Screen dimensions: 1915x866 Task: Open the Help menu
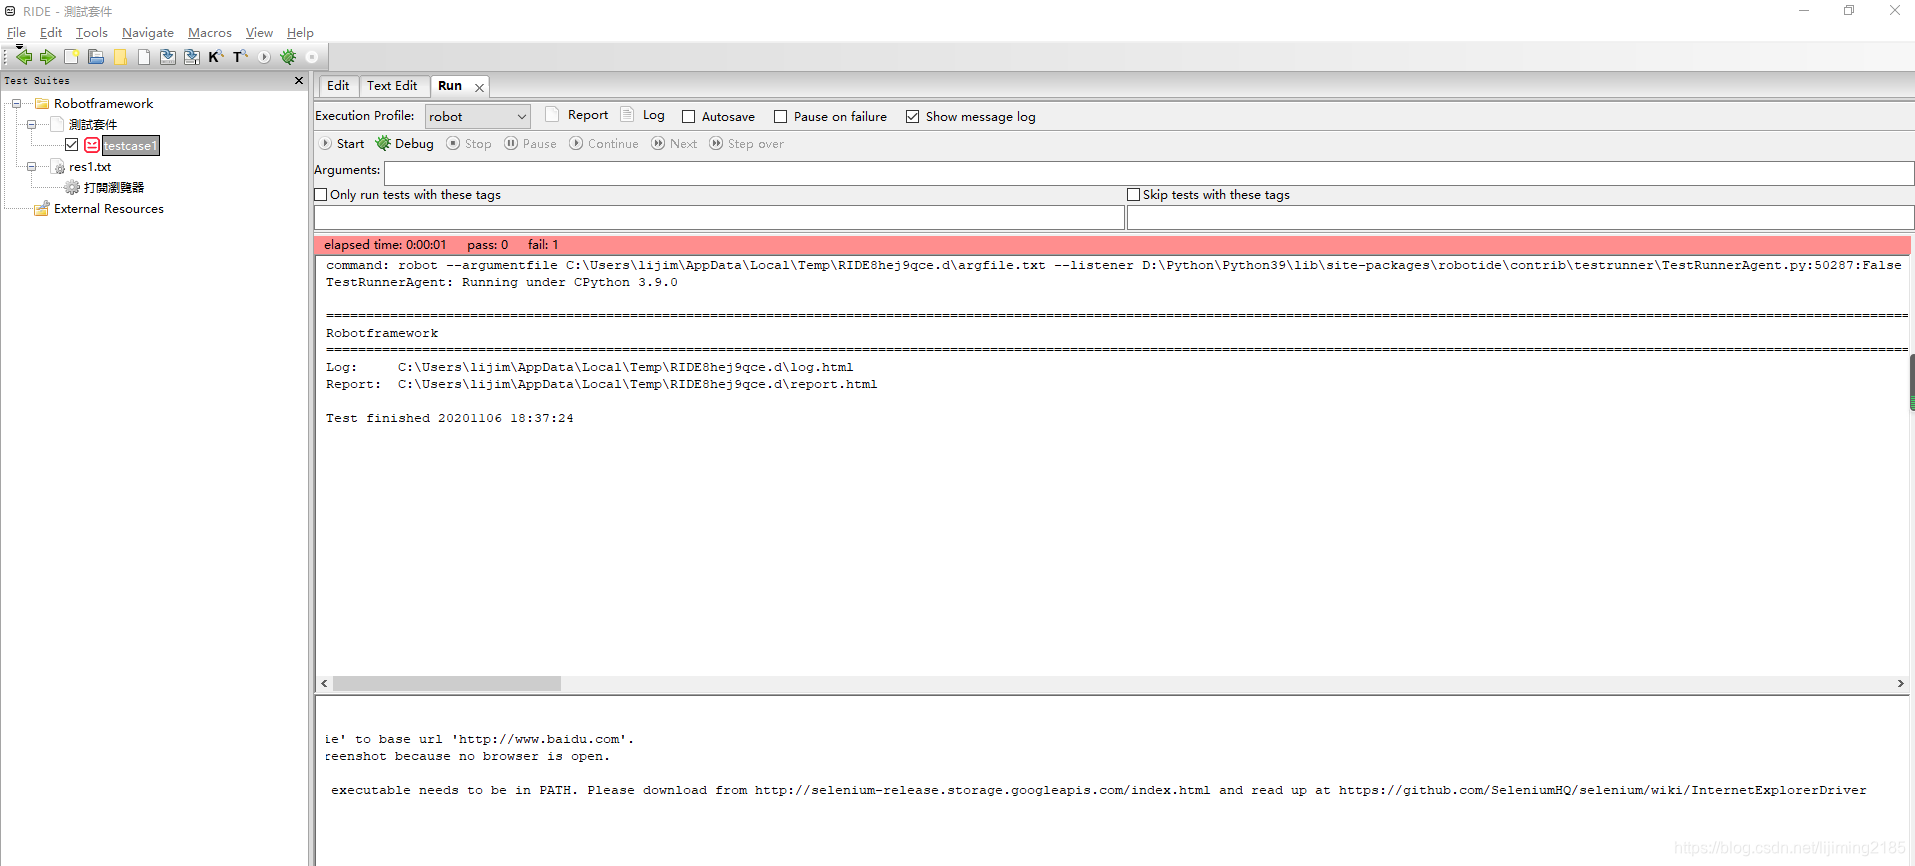300,33
